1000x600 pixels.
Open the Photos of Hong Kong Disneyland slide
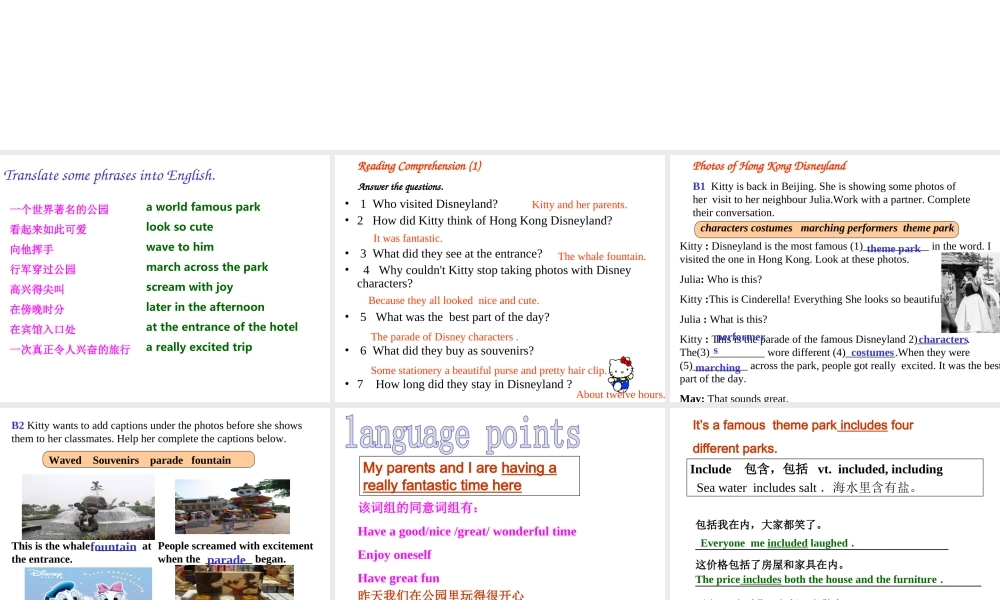835,278
